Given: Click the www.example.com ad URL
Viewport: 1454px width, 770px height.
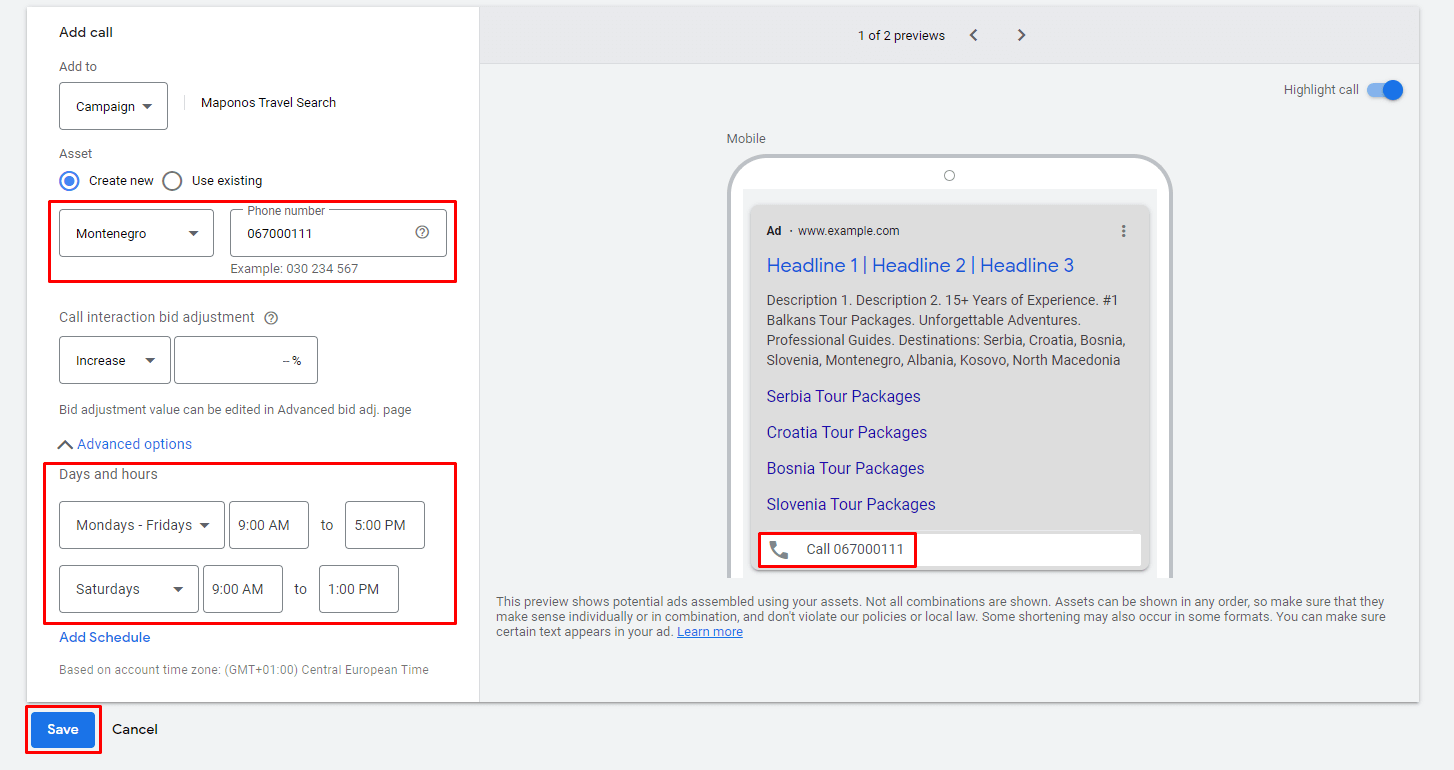Looking at the screenshot, I should click(849, 231).
